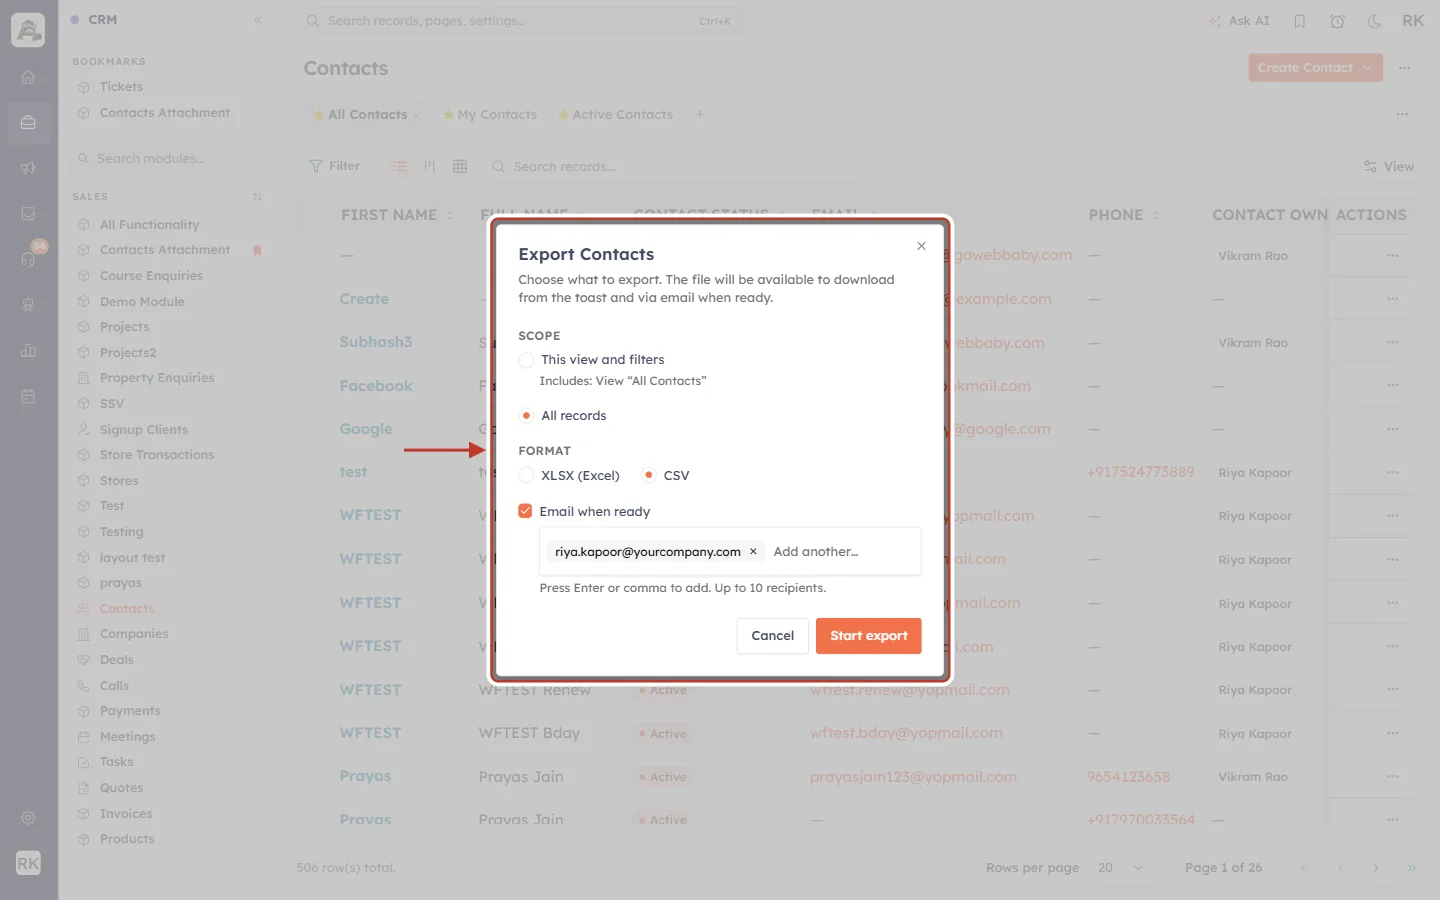The image size is (1440, 900).
Task: Select the 'All records' scope option
Action: coord(526,416)
